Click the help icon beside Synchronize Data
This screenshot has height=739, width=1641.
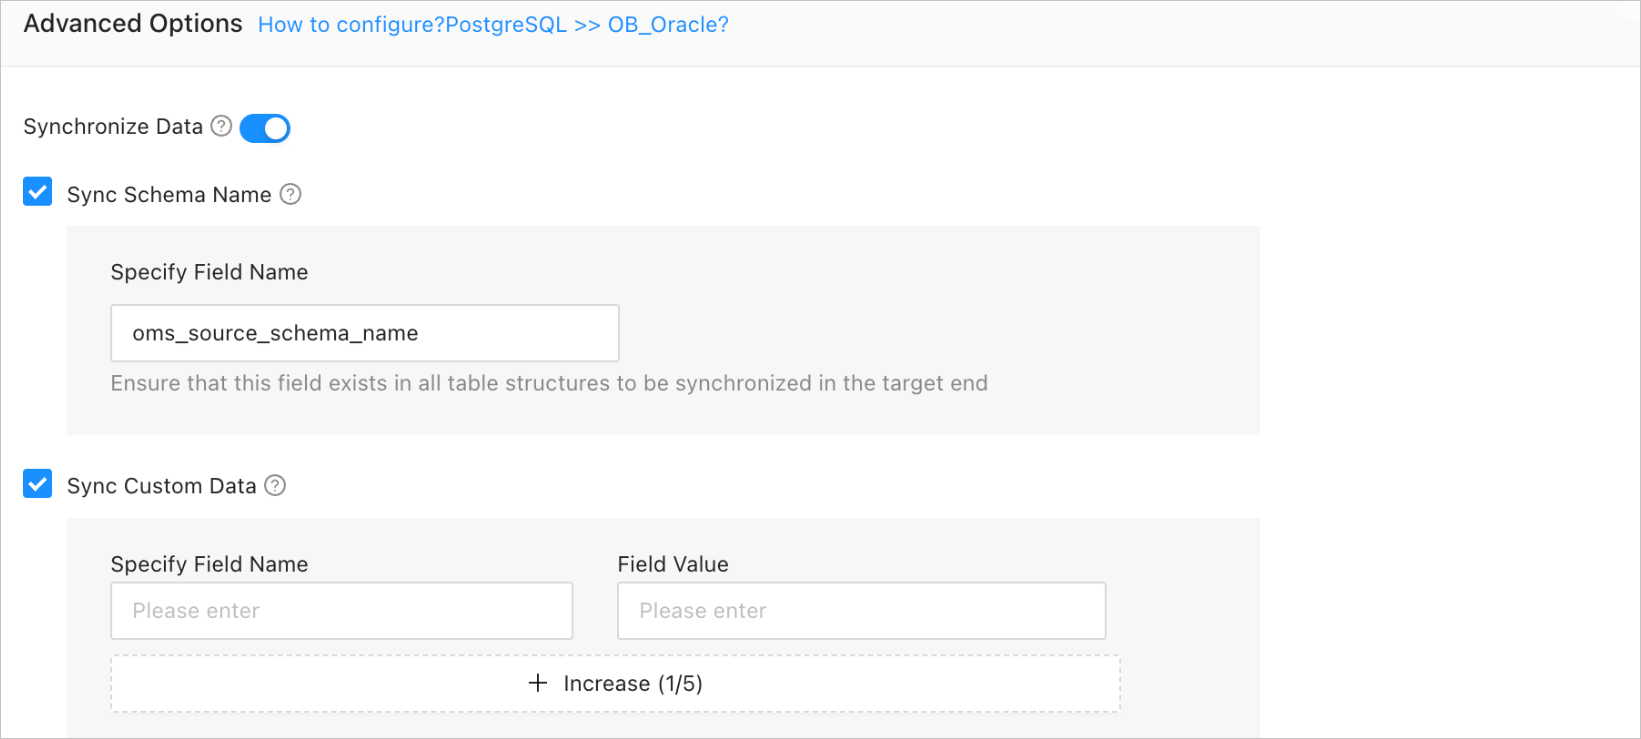222,126
